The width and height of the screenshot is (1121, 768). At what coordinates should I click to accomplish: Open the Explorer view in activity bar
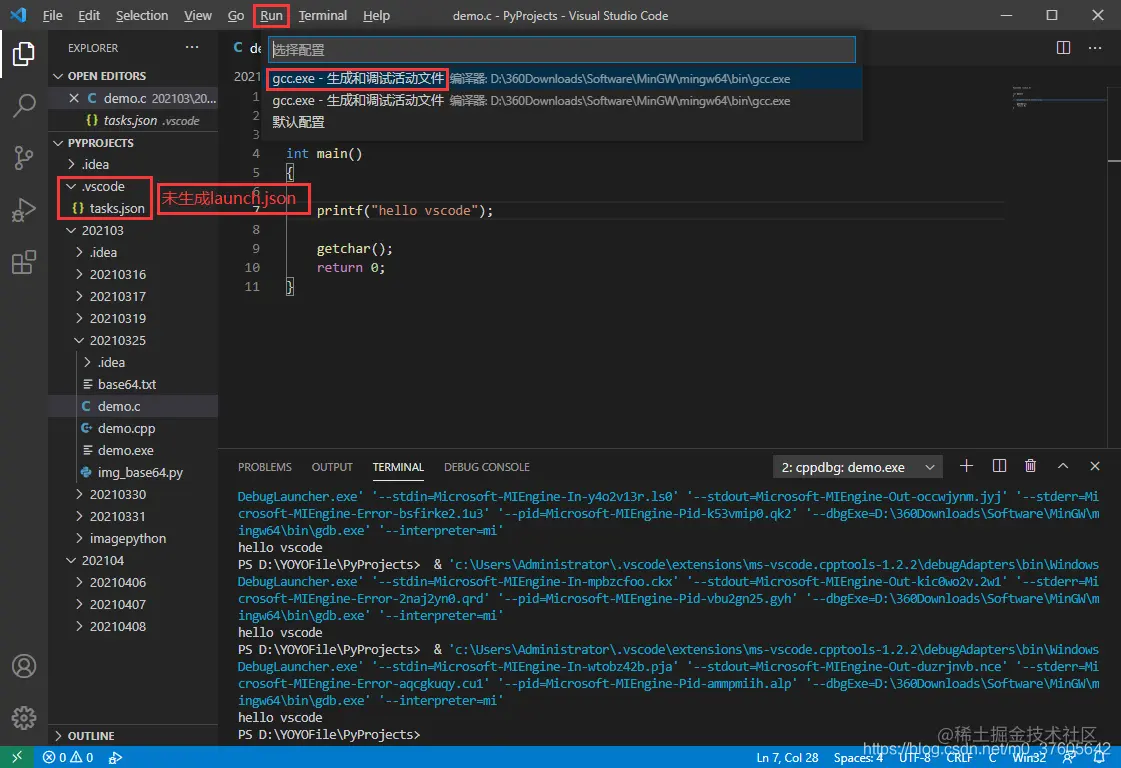point(24,54)
